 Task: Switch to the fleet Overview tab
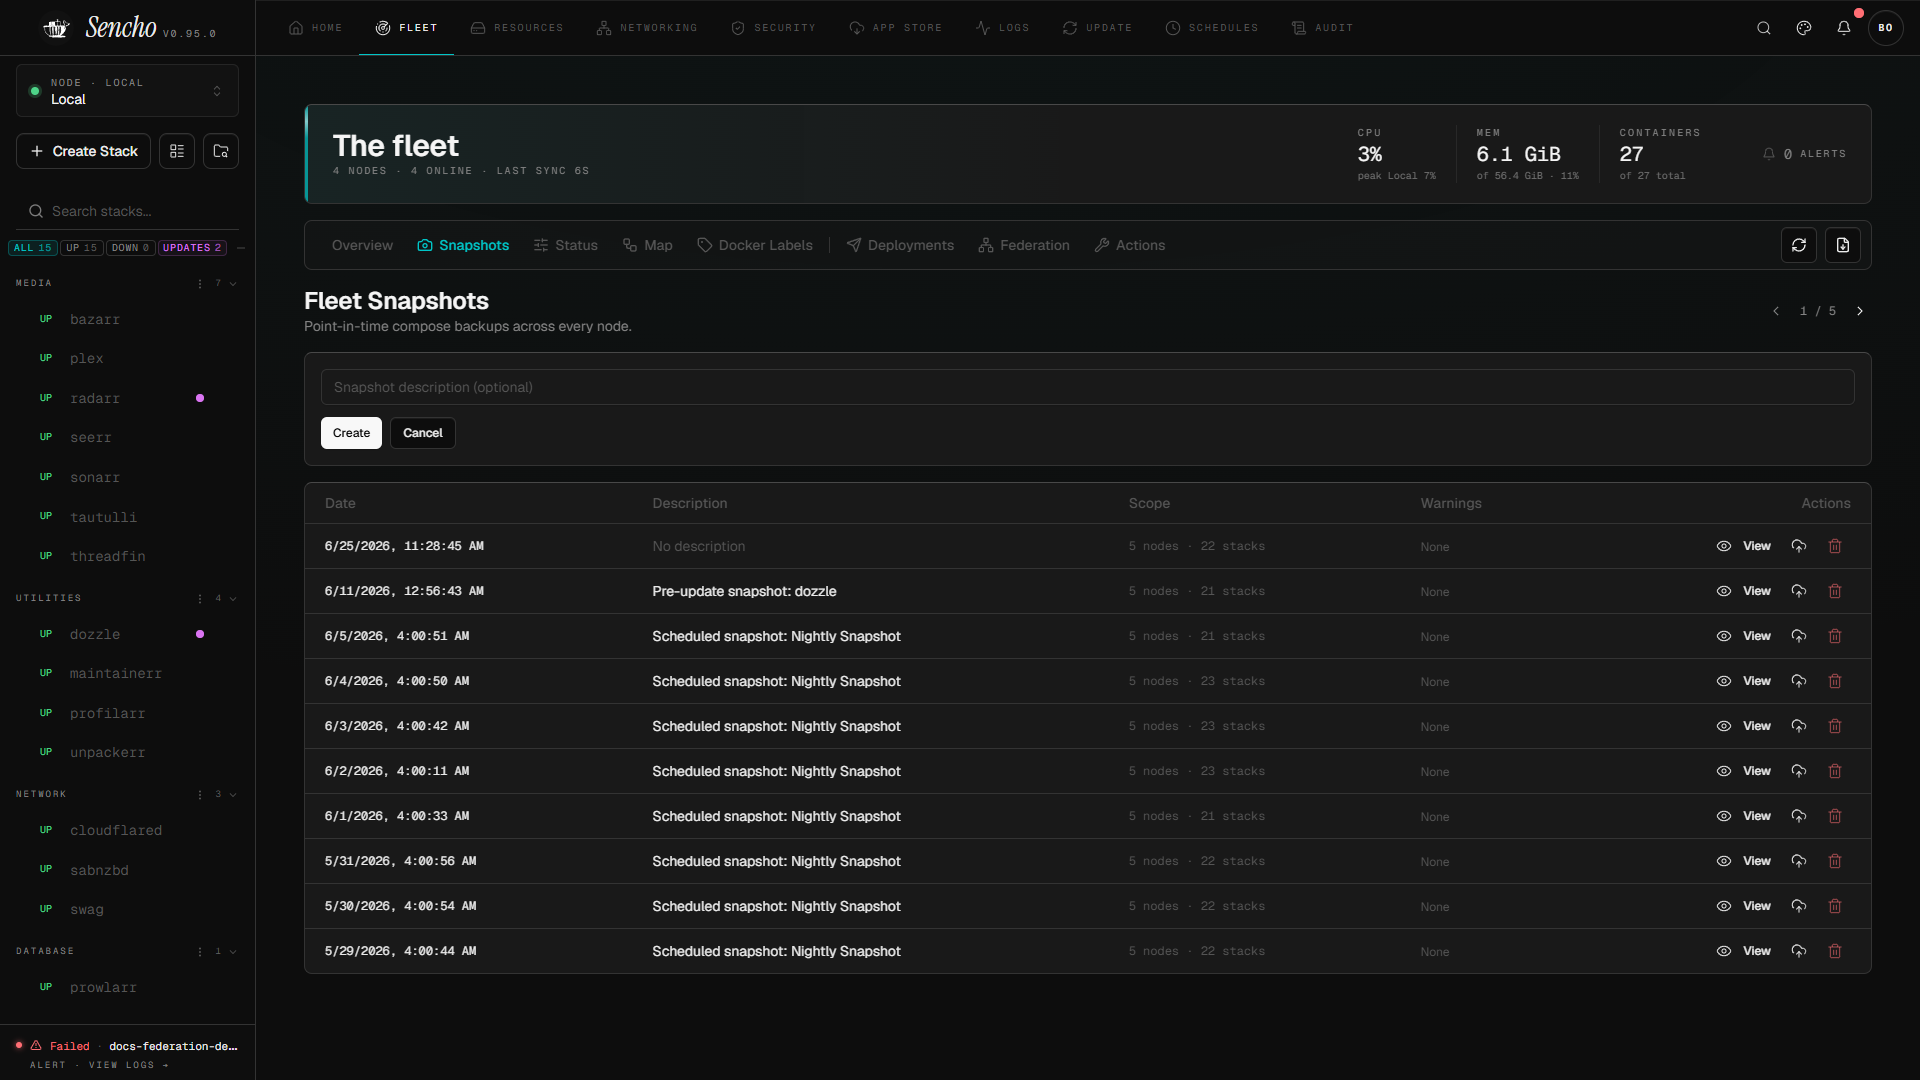(362, 245)
